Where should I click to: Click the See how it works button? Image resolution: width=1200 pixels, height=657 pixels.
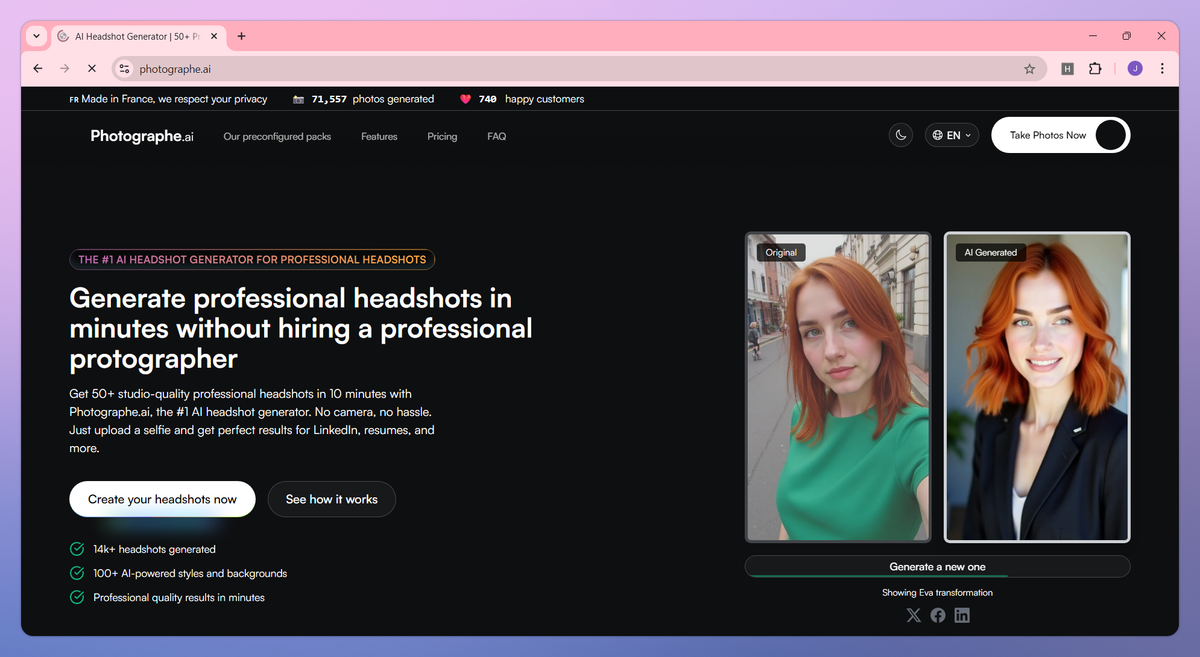(x=332, y=499)
